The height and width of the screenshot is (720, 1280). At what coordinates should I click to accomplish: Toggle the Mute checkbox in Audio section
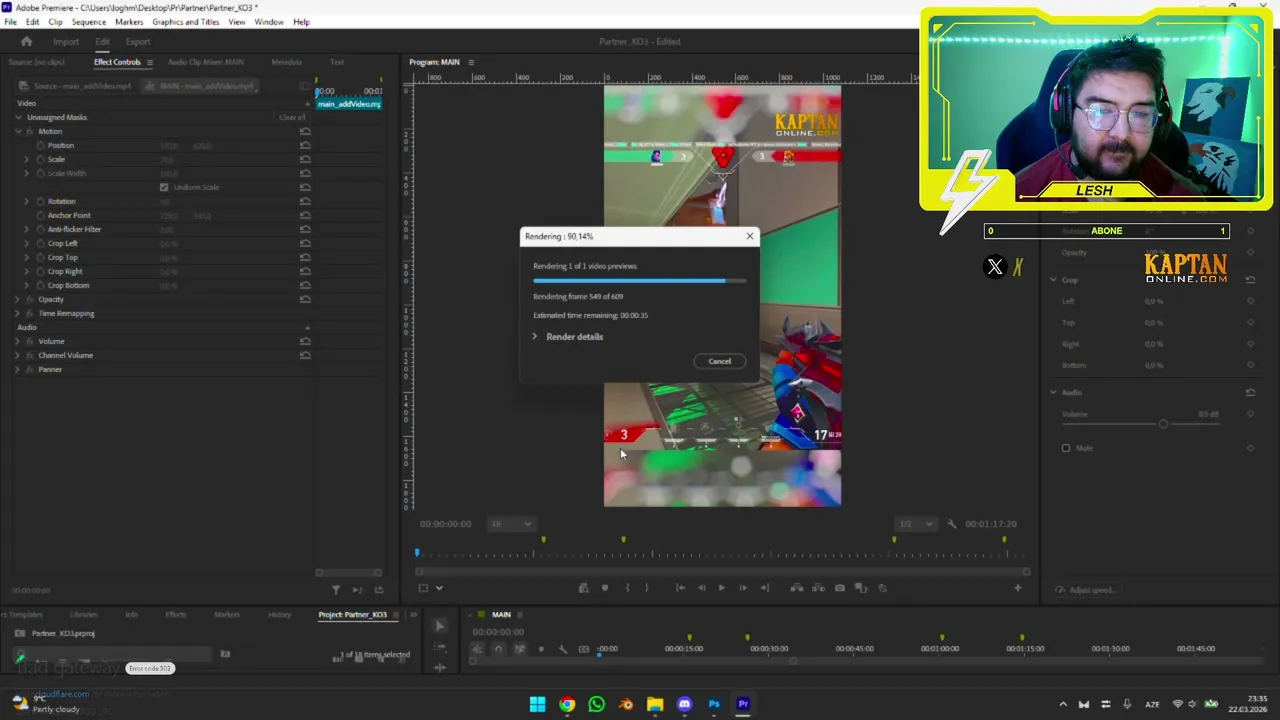pyautogui.click(x=1066, y=448)
